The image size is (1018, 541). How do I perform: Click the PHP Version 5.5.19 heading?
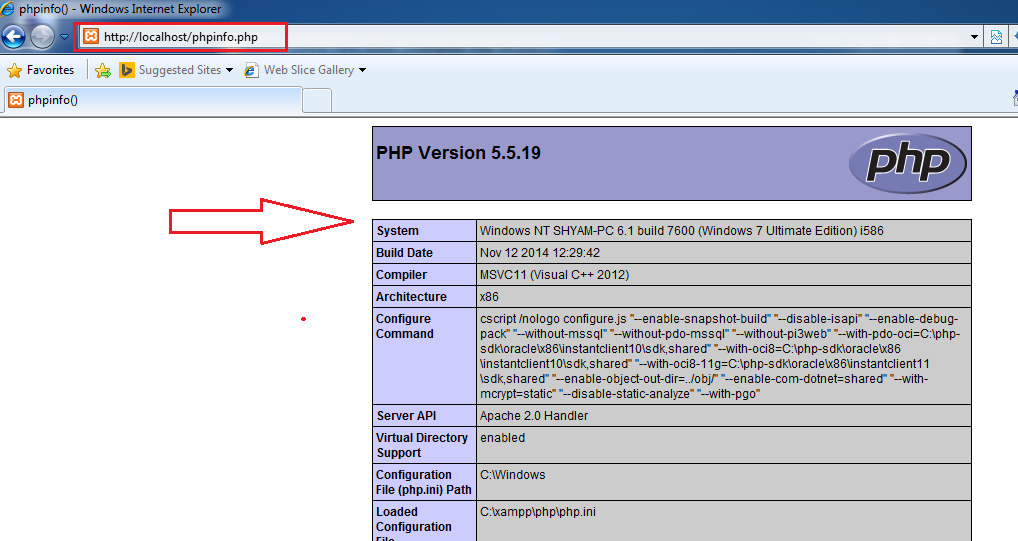coord(458,153)
